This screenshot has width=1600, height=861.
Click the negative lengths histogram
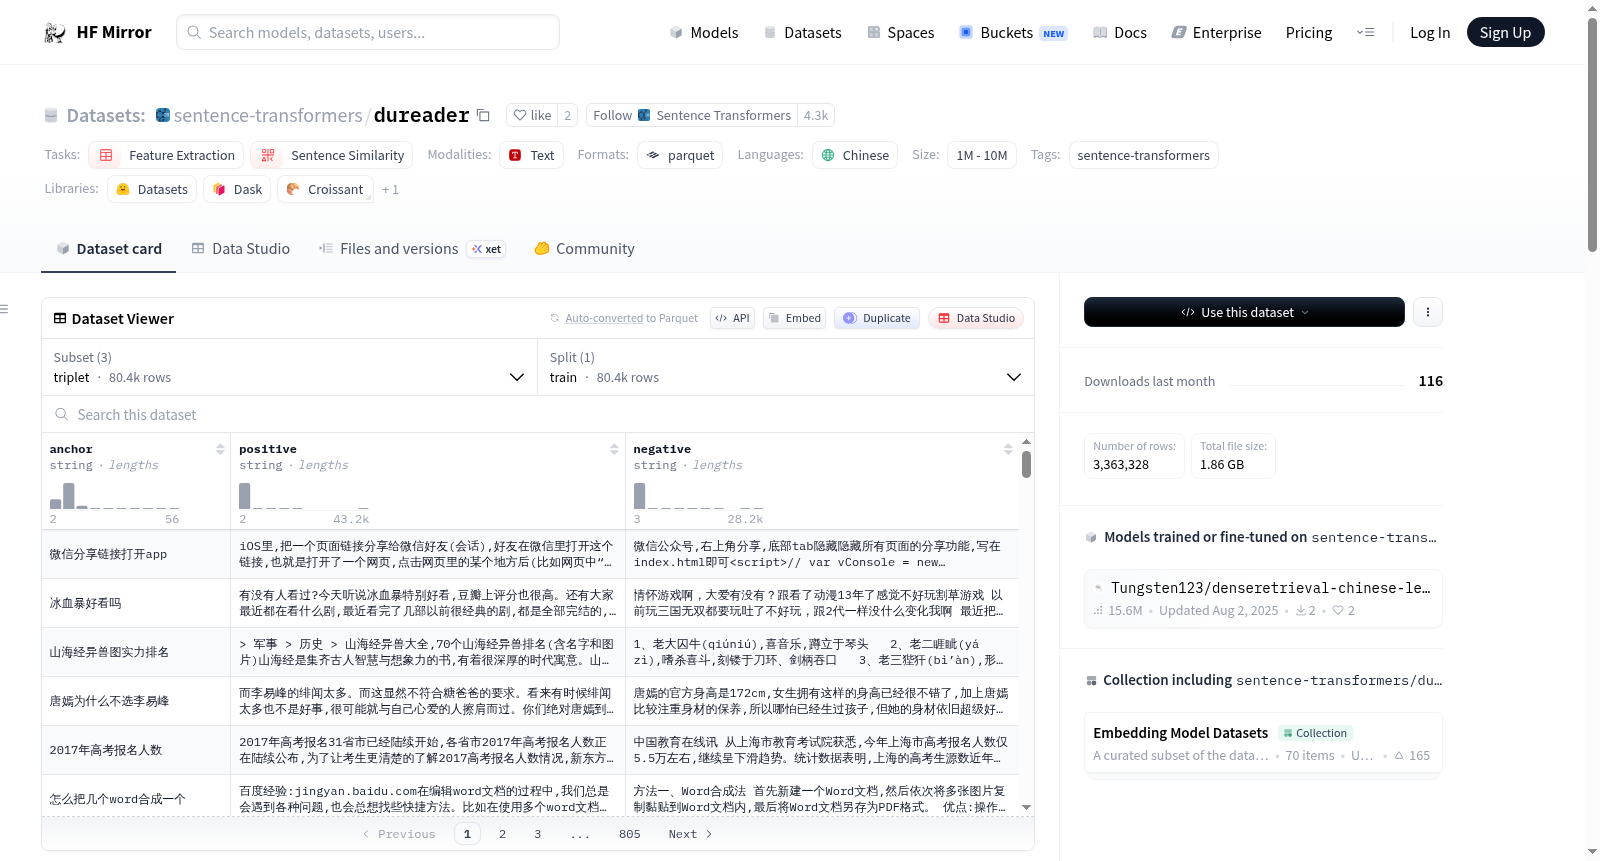coord(698,496)
